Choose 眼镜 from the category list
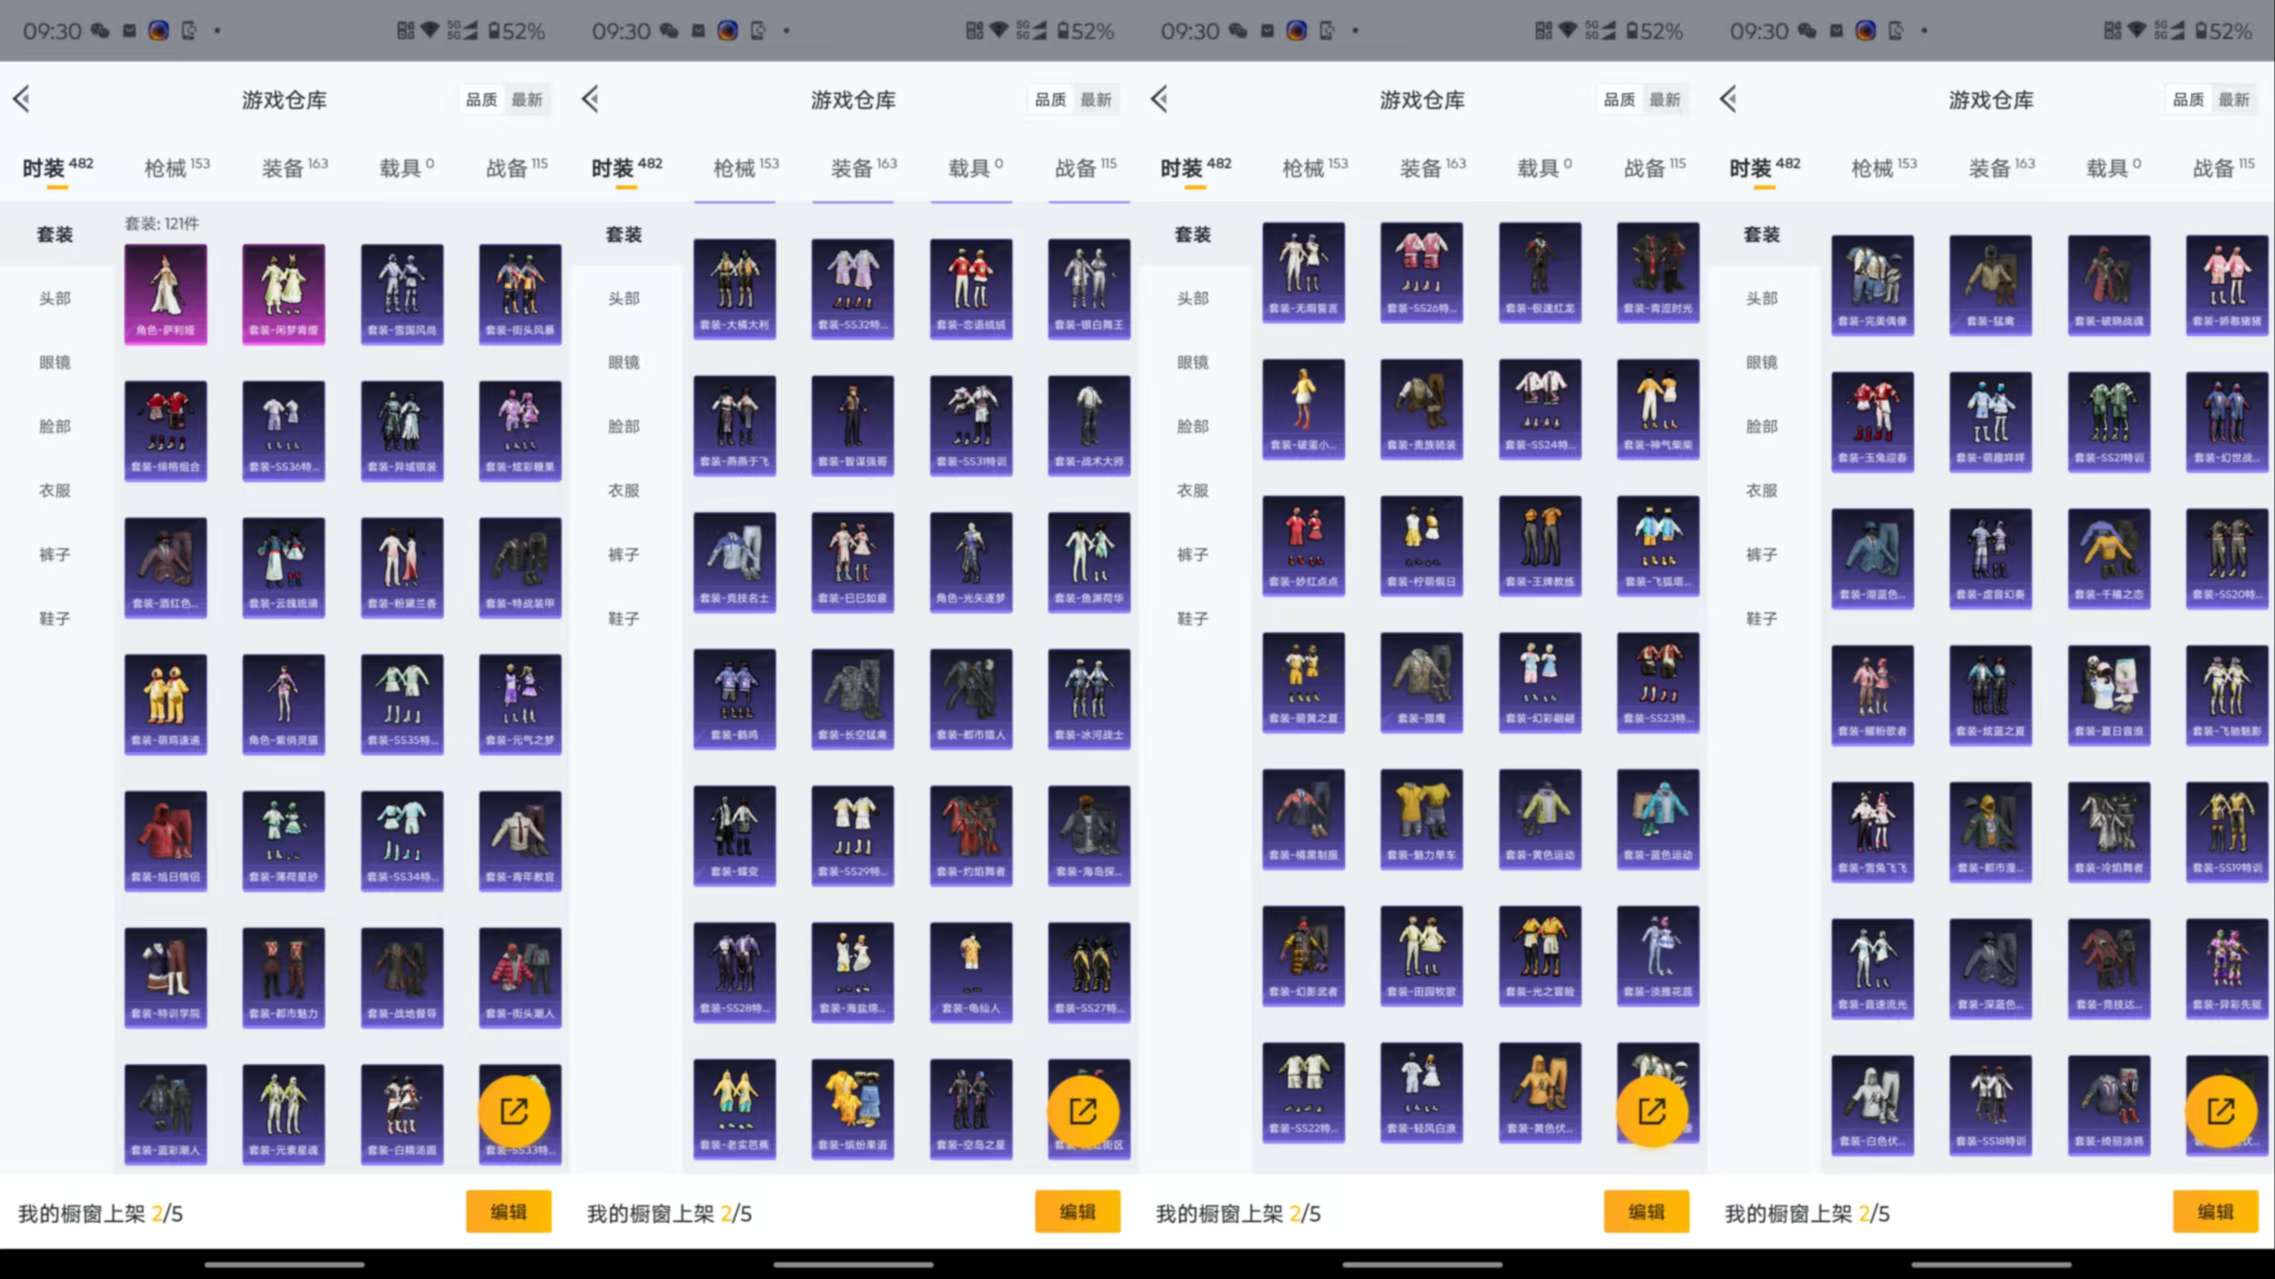Image resolution: width=2275 pixels, height=1279 pixels. click(x=55, y=362)
